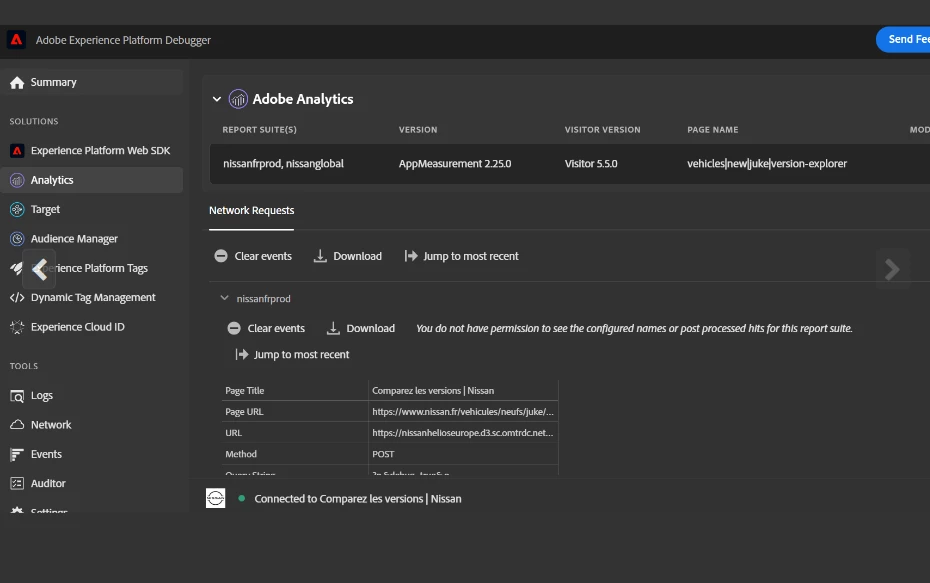Viewport: 930px width, 583px height.
Task: Click the Send Feedback button
Action: [903, 39]
